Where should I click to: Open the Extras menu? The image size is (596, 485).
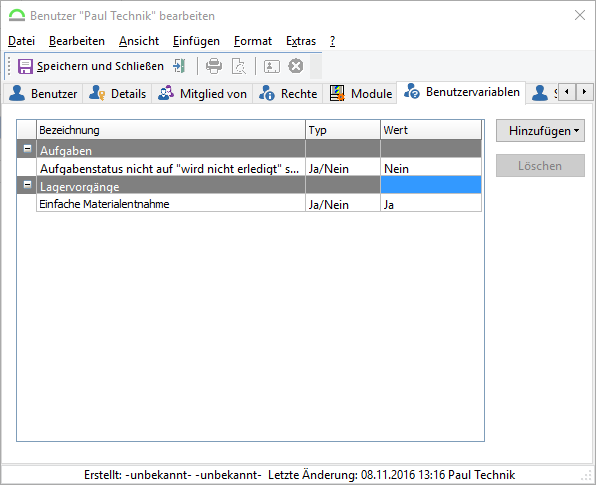pos(301,41)
